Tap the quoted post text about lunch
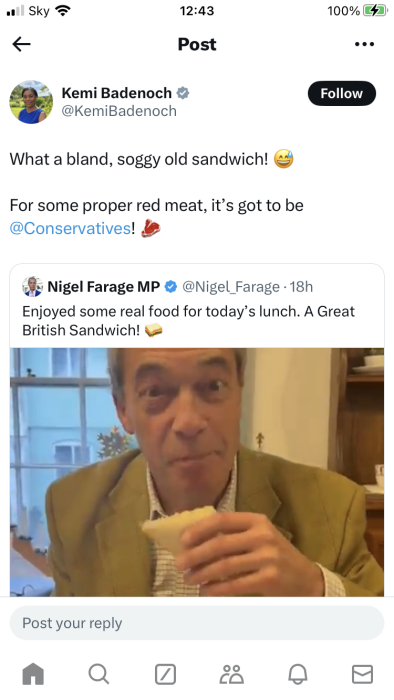This screenshot has width=394, height=700. tap(188, 321)
